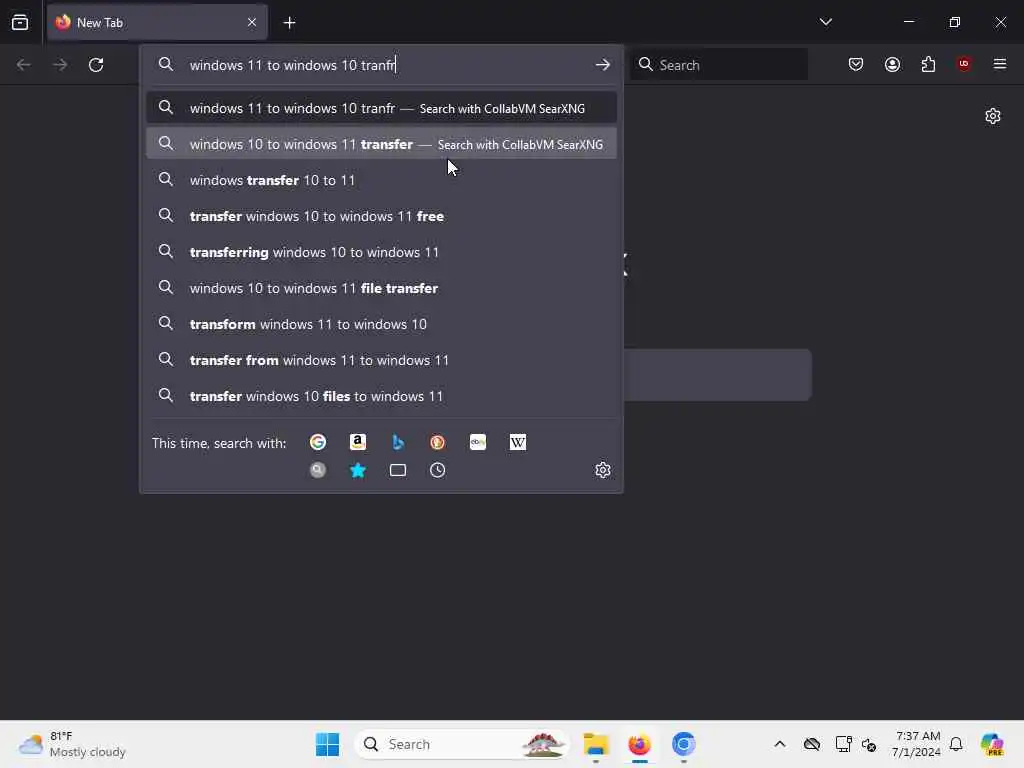Search this time with Amazon icon

coord(358,442)
